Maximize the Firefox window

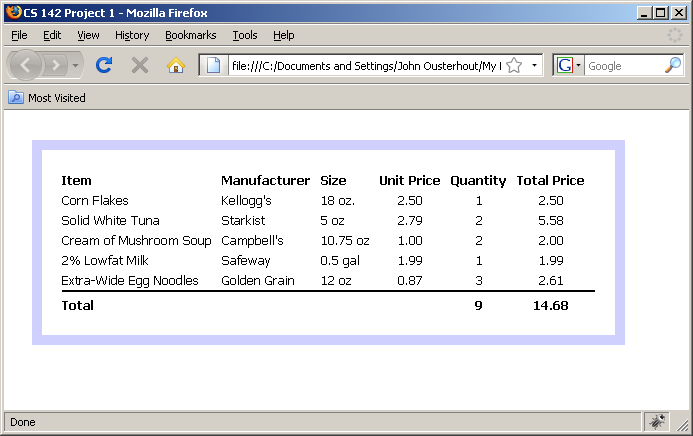click(x=661, y=13)
